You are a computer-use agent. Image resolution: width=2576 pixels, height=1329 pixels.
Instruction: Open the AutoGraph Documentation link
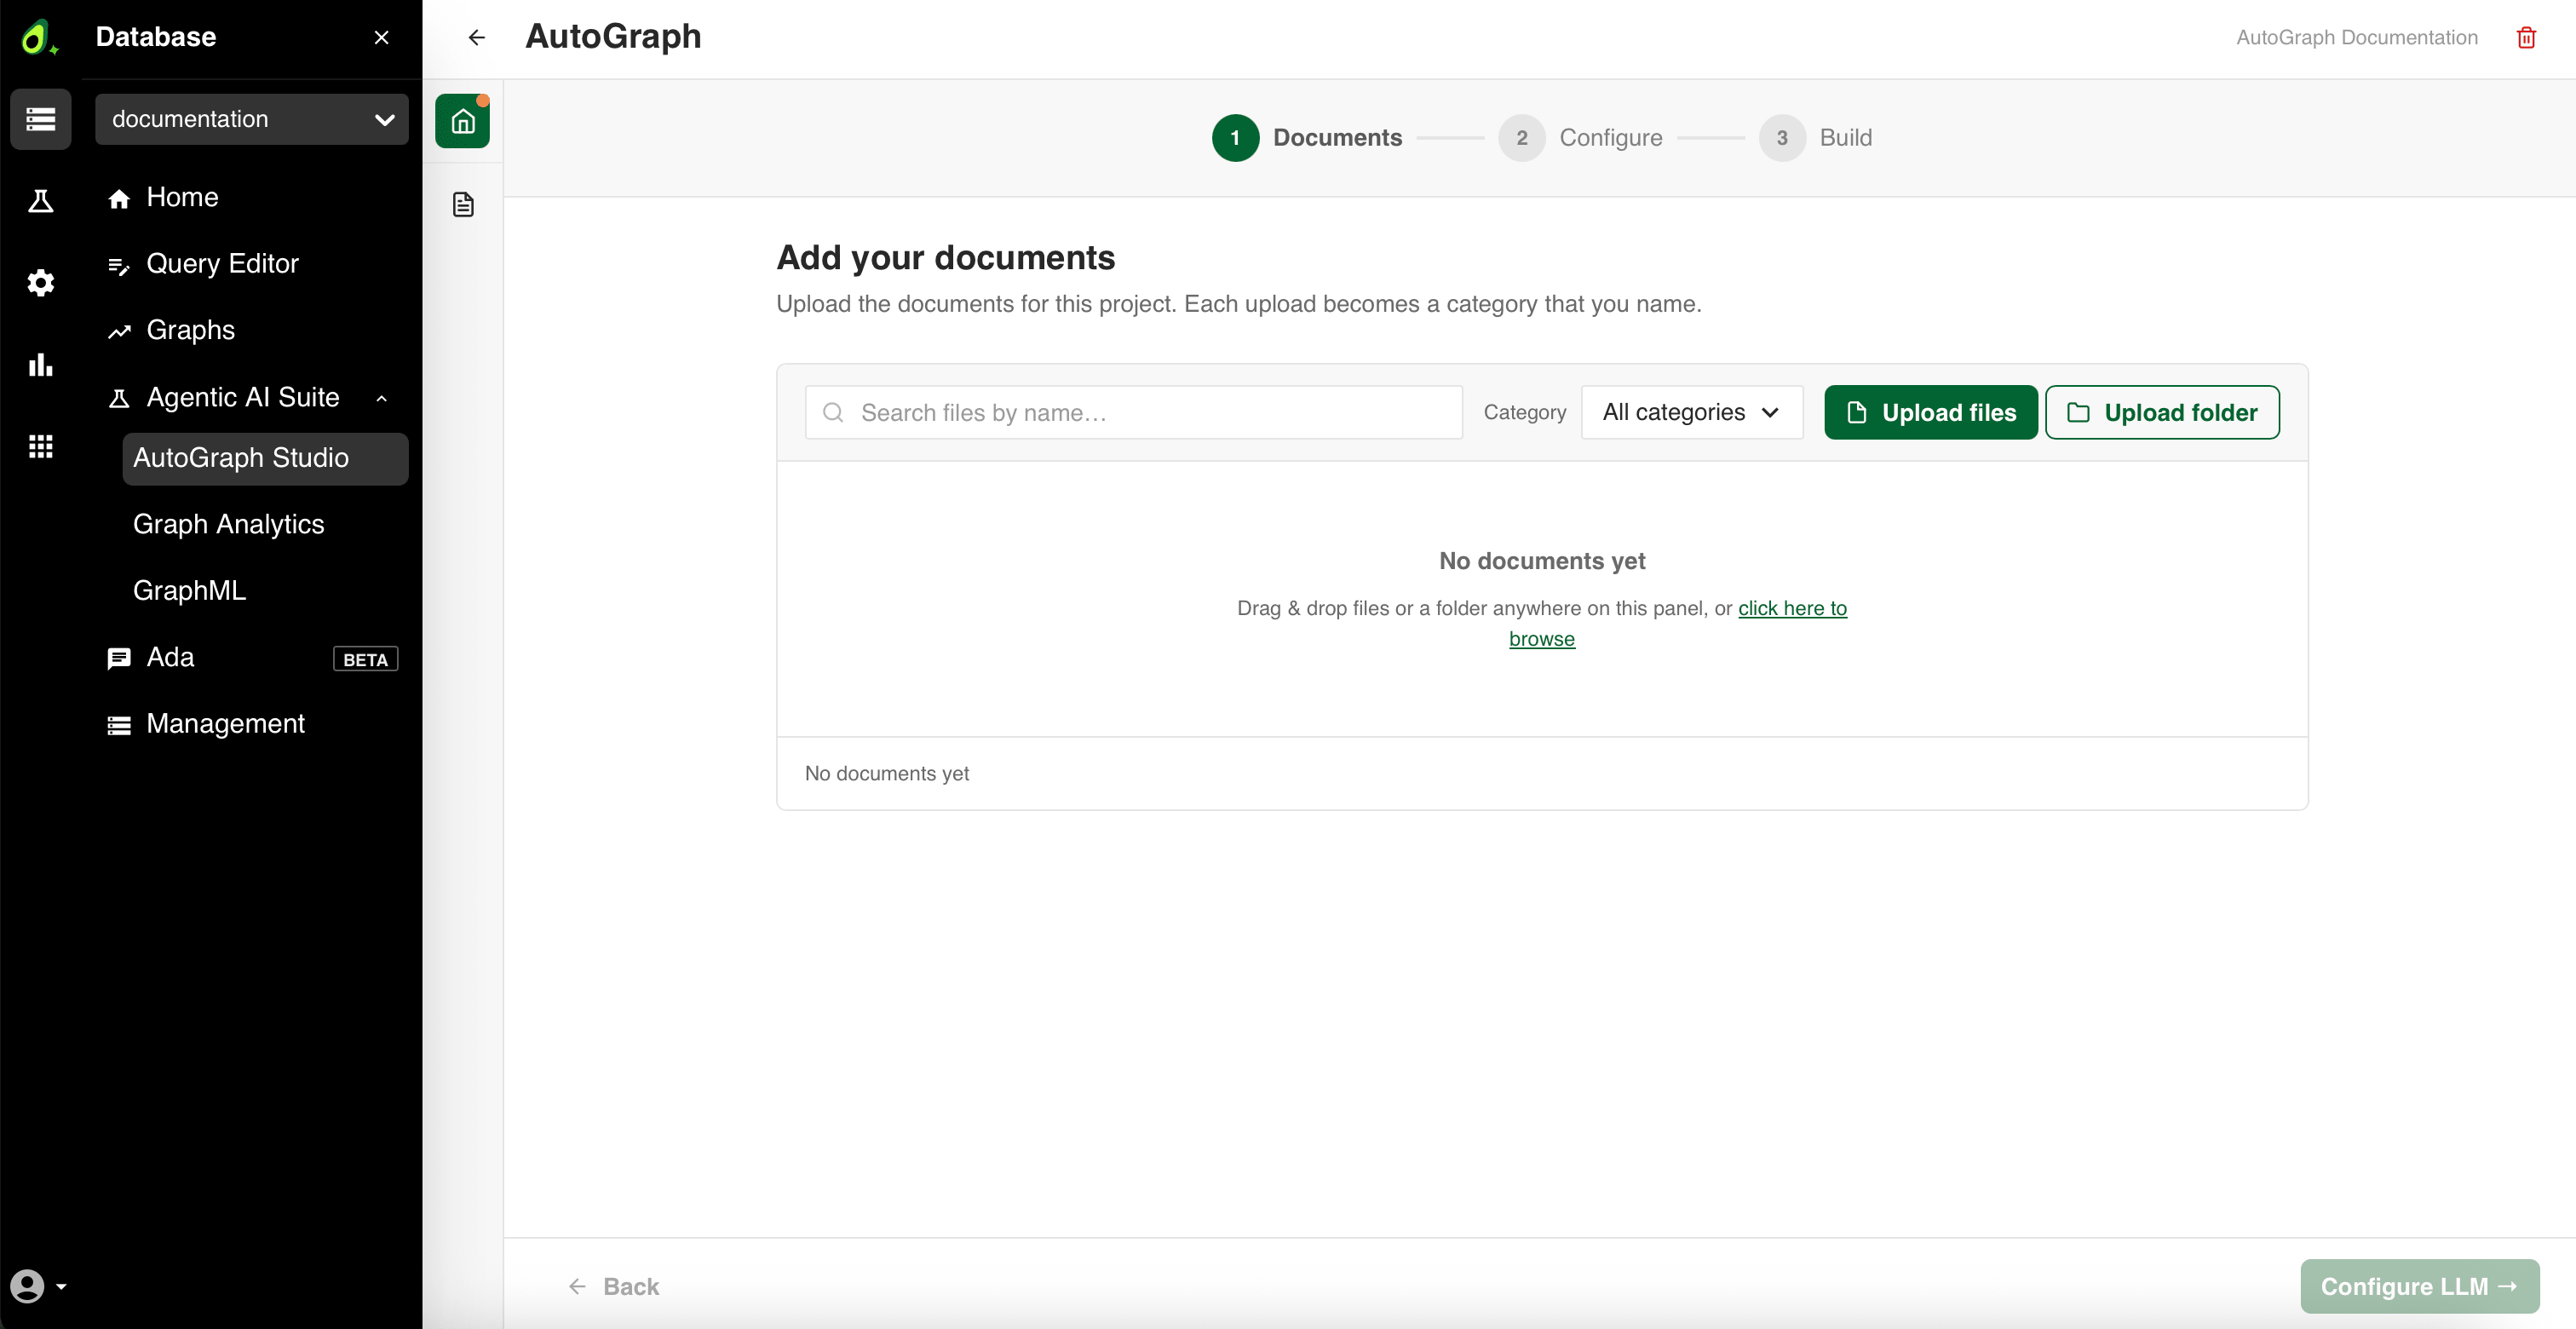2357,37
